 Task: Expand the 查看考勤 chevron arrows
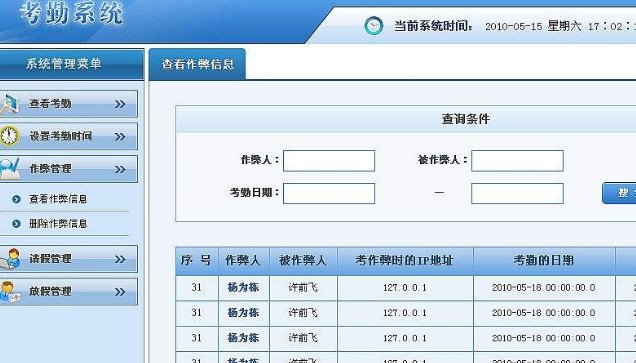coord(120,104)
